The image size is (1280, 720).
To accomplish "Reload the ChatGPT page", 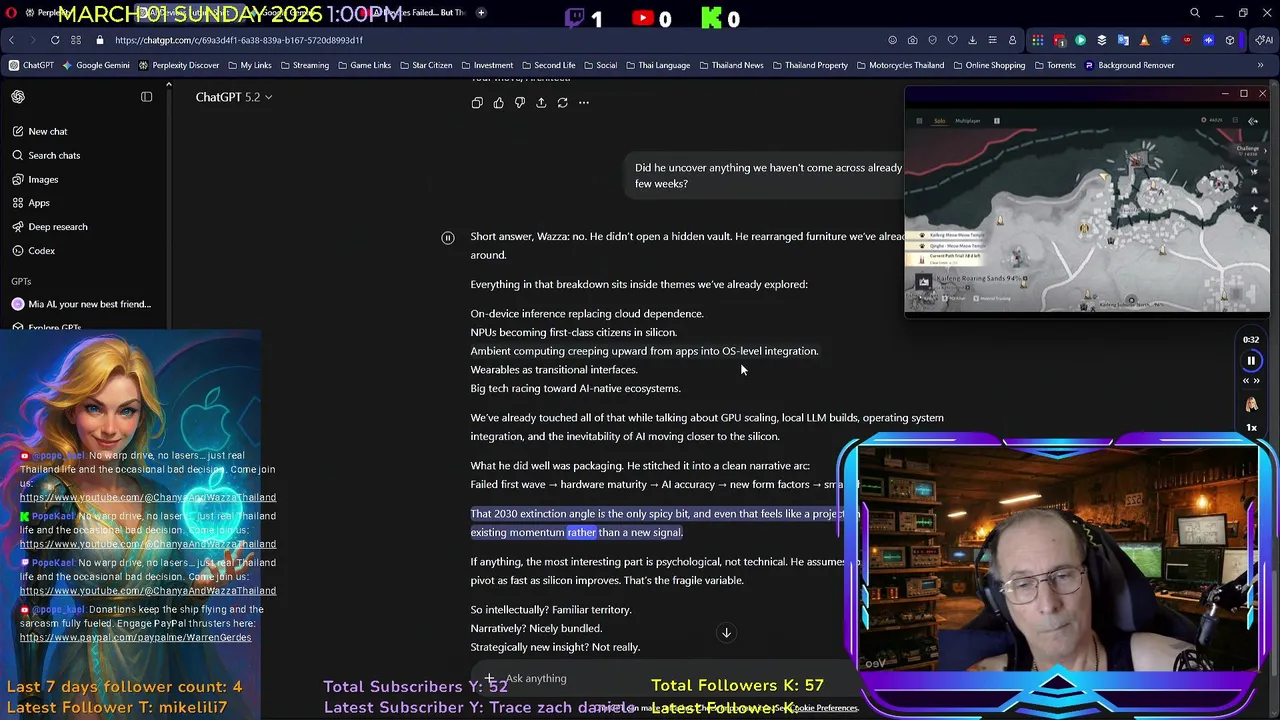I will pos(55,40).
